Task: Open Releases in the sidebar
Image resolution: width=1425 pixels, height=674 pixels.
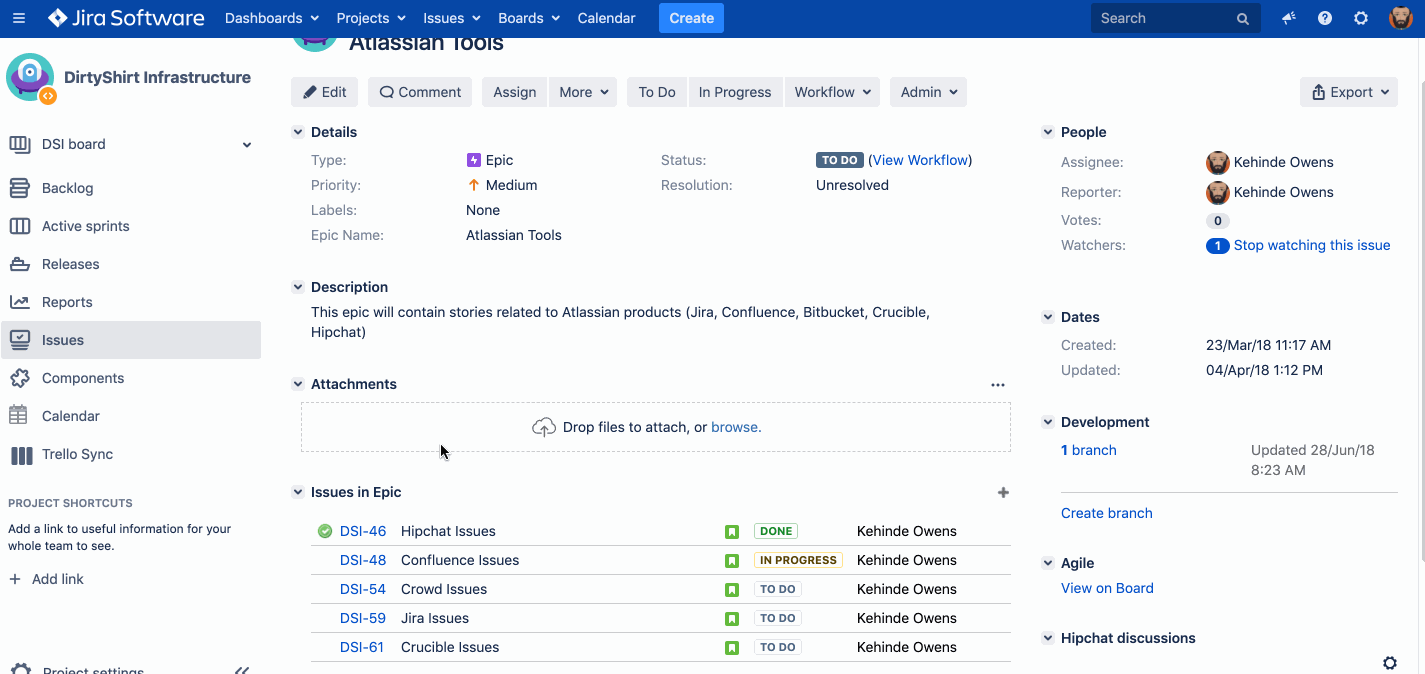Action: tap(131, 264)
